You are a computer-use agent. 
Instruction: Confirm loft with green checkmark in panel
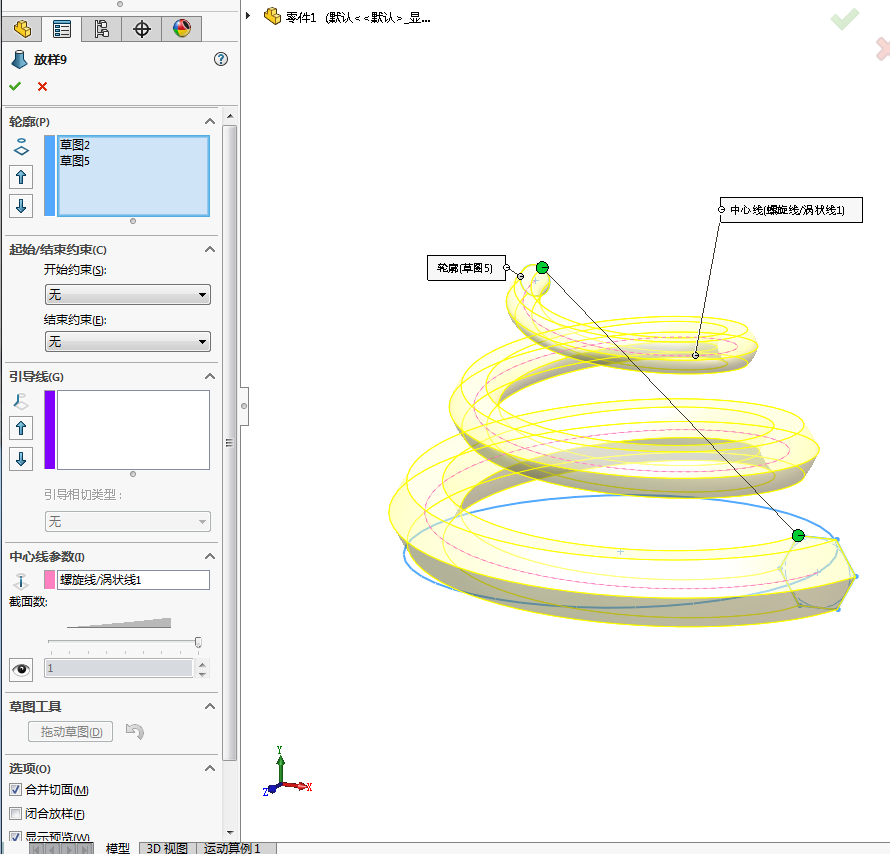click(15, 86)
